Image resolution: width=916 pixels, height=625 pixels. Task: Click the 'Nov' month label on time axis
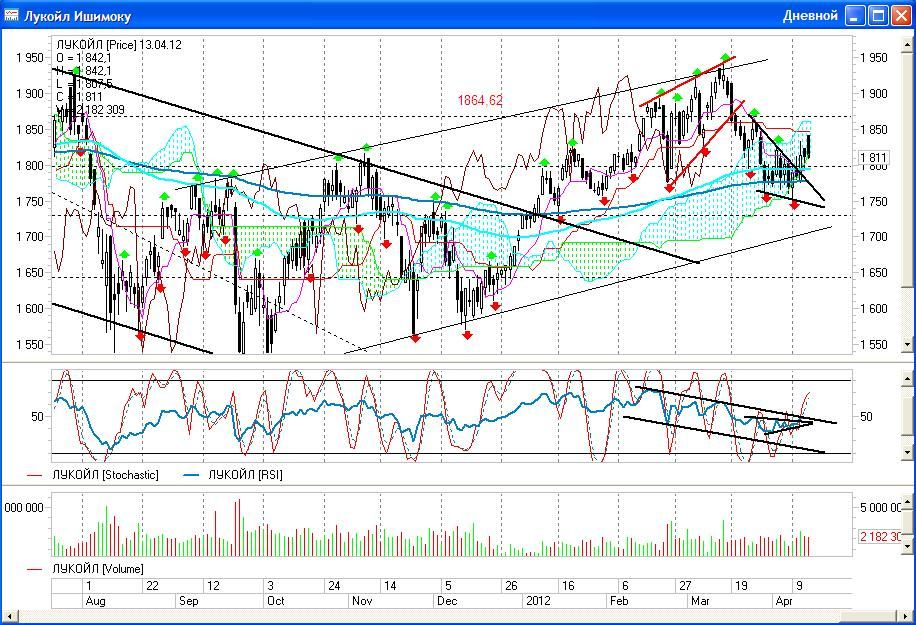pos(362,601)
